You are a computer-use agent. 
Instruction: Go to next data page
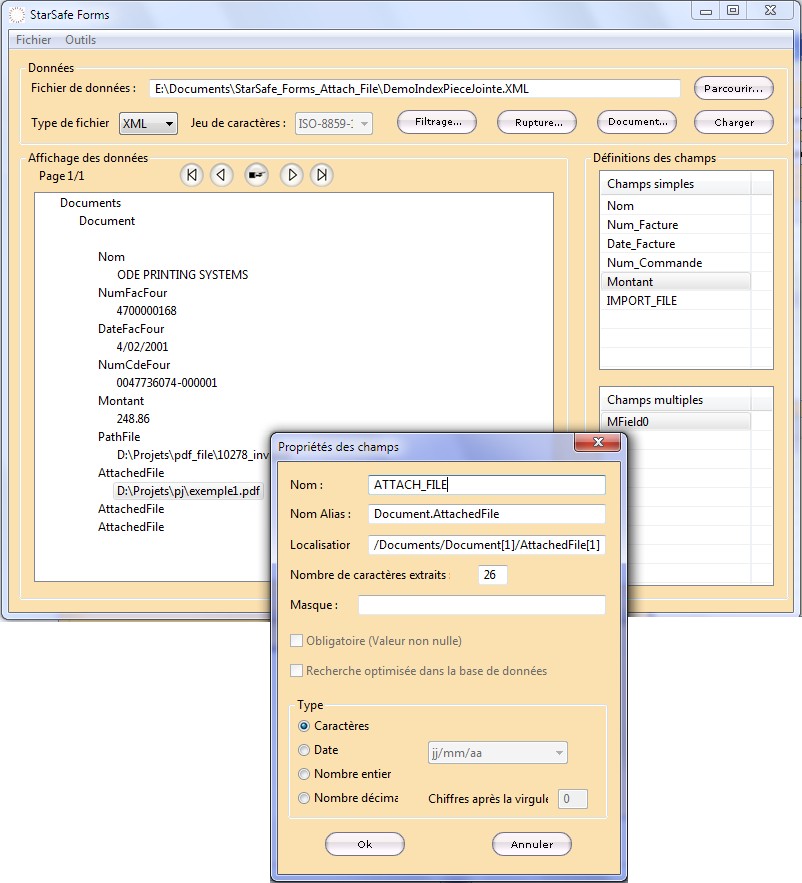(291, 175)
